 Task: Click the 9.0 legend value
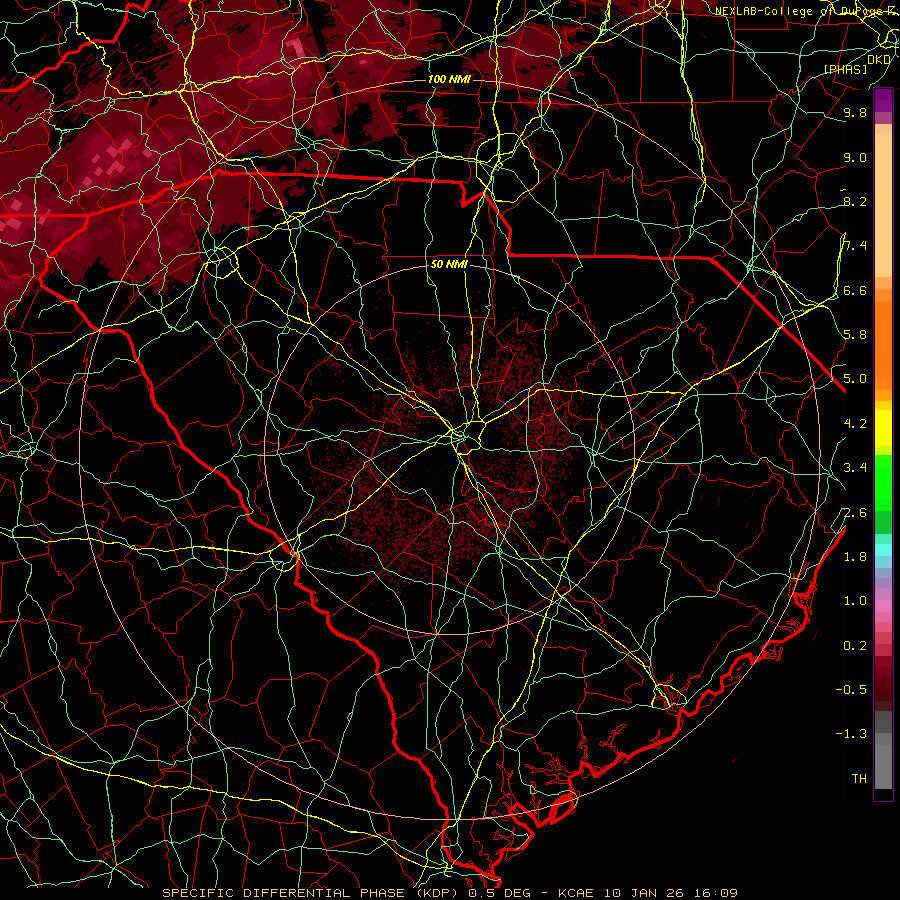(x=855, y=158)
